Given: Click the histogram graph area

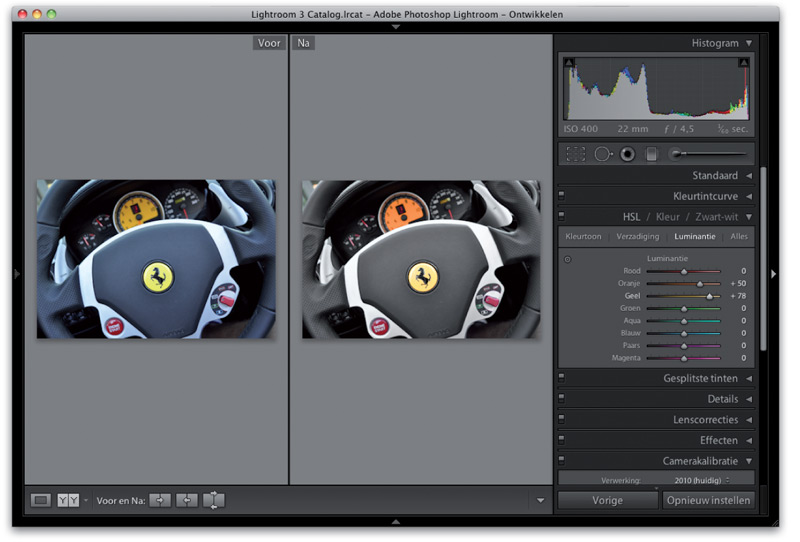Looking at the screenshot, I should [656, 88].
